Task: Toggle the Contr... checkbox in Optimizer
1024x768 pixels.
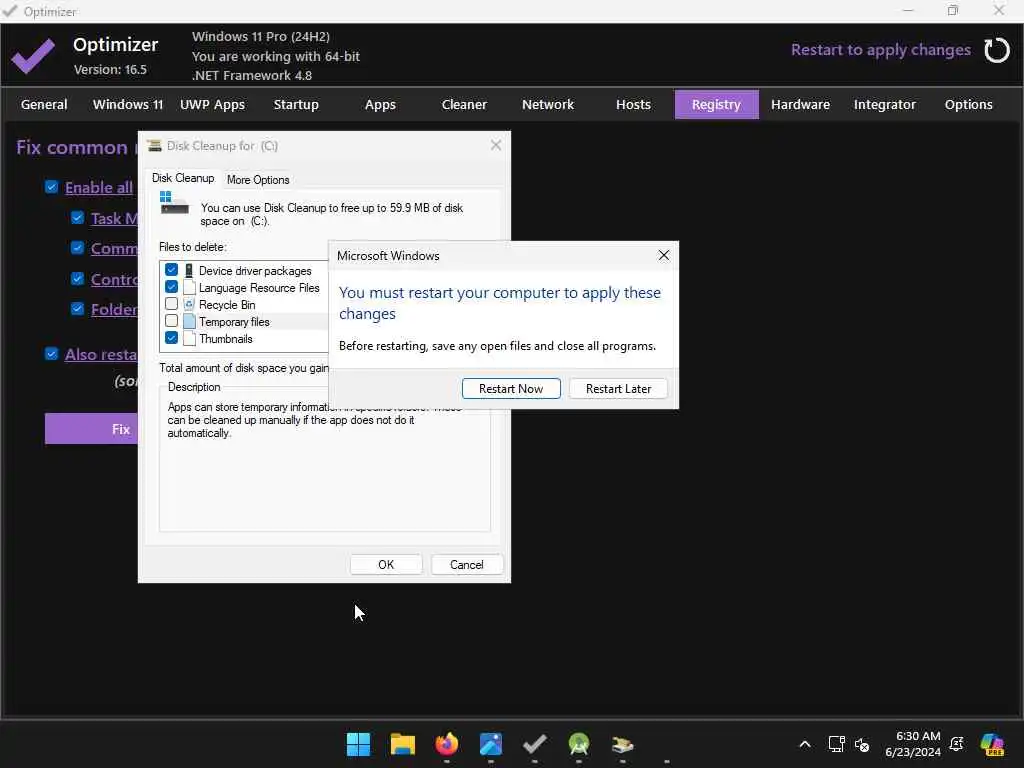Action: click(x=77, y=278)
